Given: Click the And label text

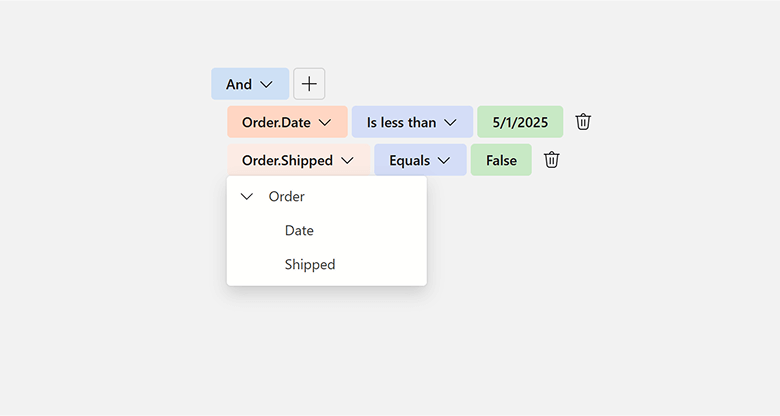Looking at the screenshot, I should pos(239,84).
